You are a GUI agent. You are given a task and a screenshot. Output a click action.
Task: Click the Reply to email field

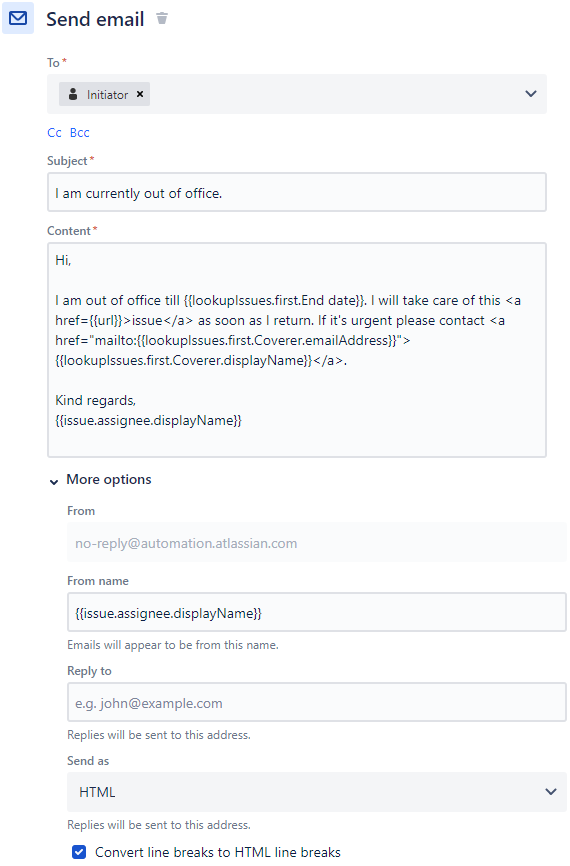[x=316, y=703]
